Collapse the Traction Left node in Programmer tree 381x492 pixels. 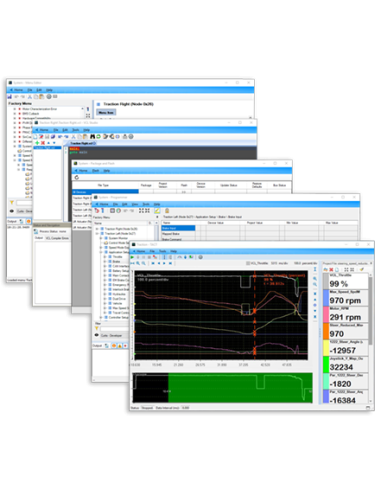tap(97, 234)
